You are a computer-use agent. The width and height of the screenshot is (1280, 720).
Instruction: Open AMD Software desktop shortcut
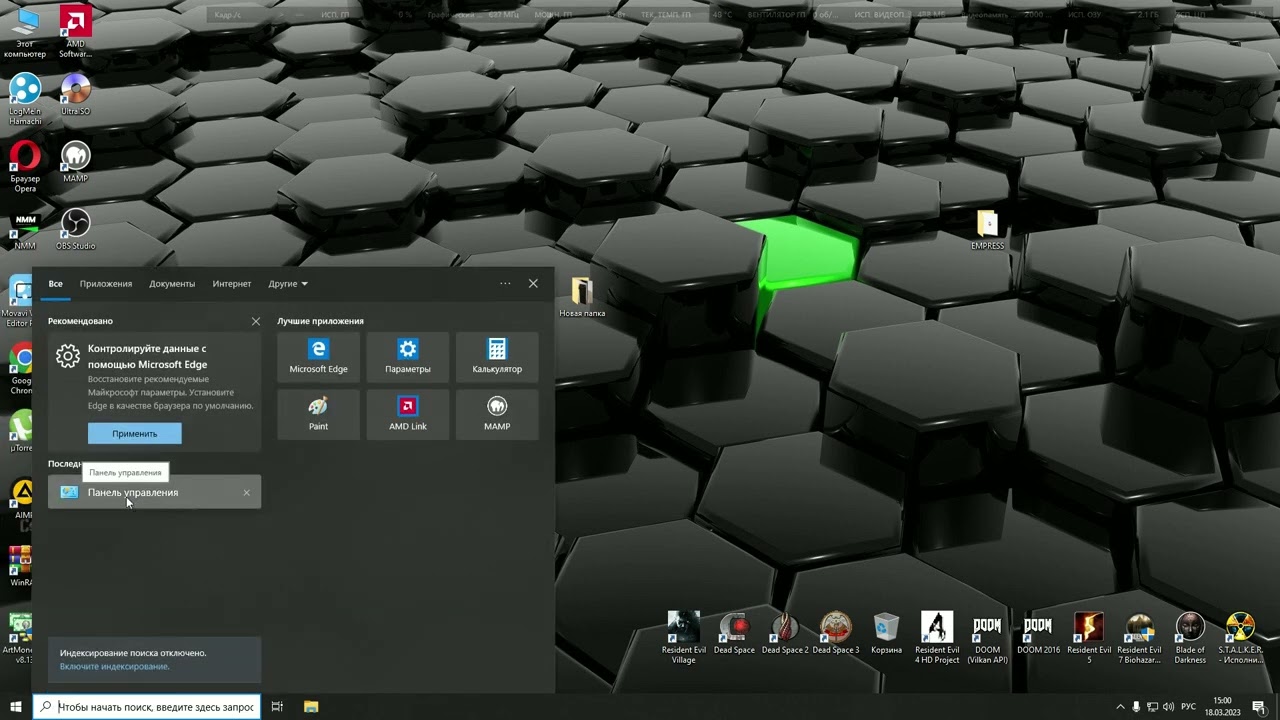coord(75,32)
